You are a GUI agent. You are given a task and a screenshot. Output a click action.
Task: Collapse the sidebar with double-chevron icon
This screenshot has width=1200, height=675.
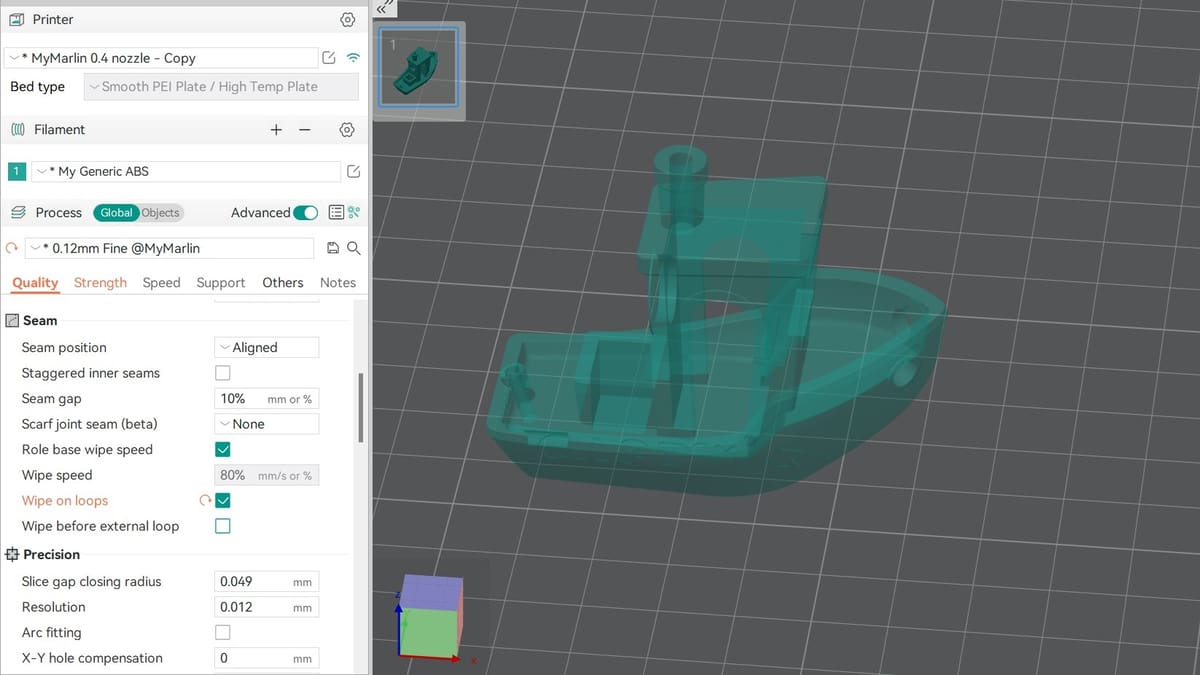(x=385, y=7)
